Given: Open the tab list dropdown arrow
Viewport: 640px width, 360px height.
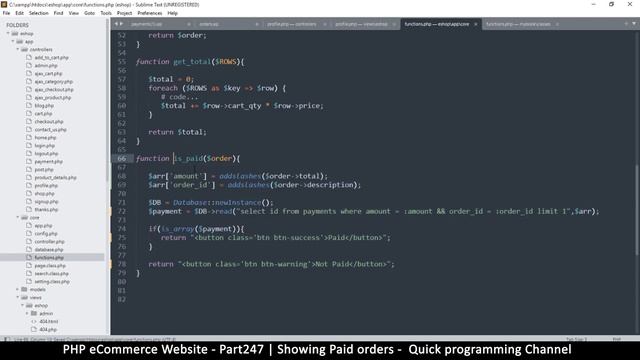Looking at the screenshot, I should pyautogui.click(x=634, y=24).
